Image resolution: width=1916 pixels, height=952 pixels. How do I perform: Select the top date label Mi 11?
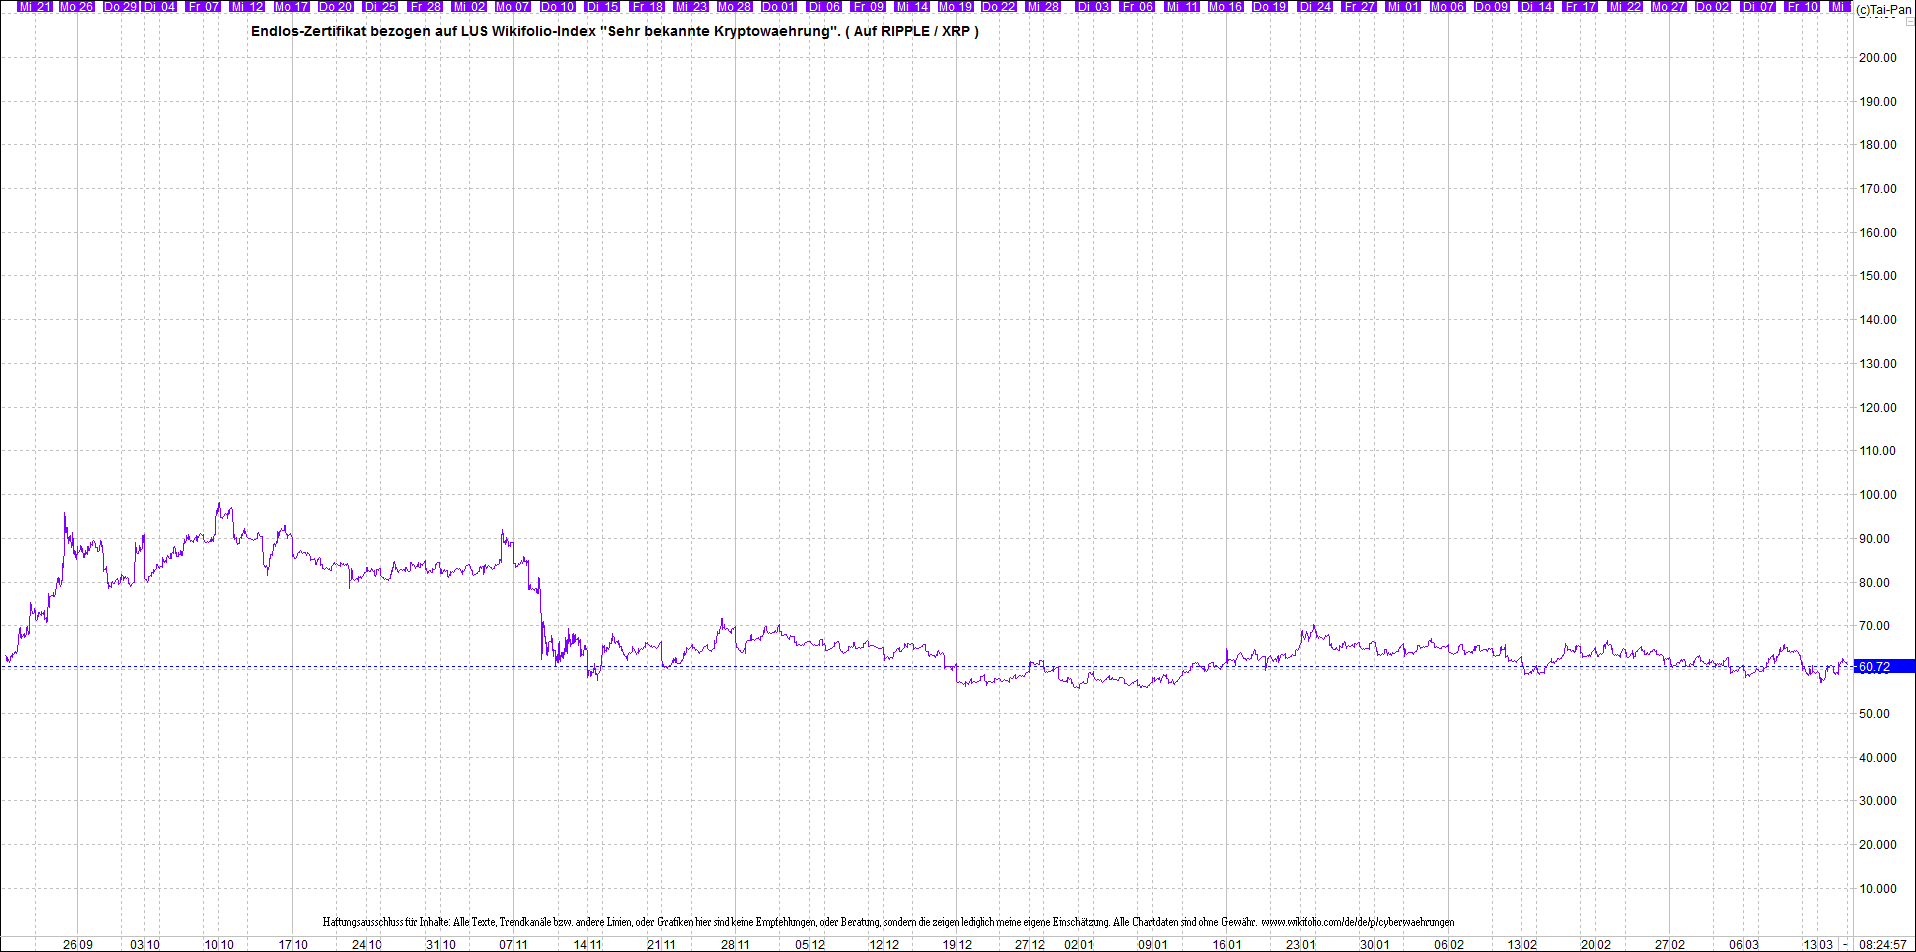(1181, 6)
